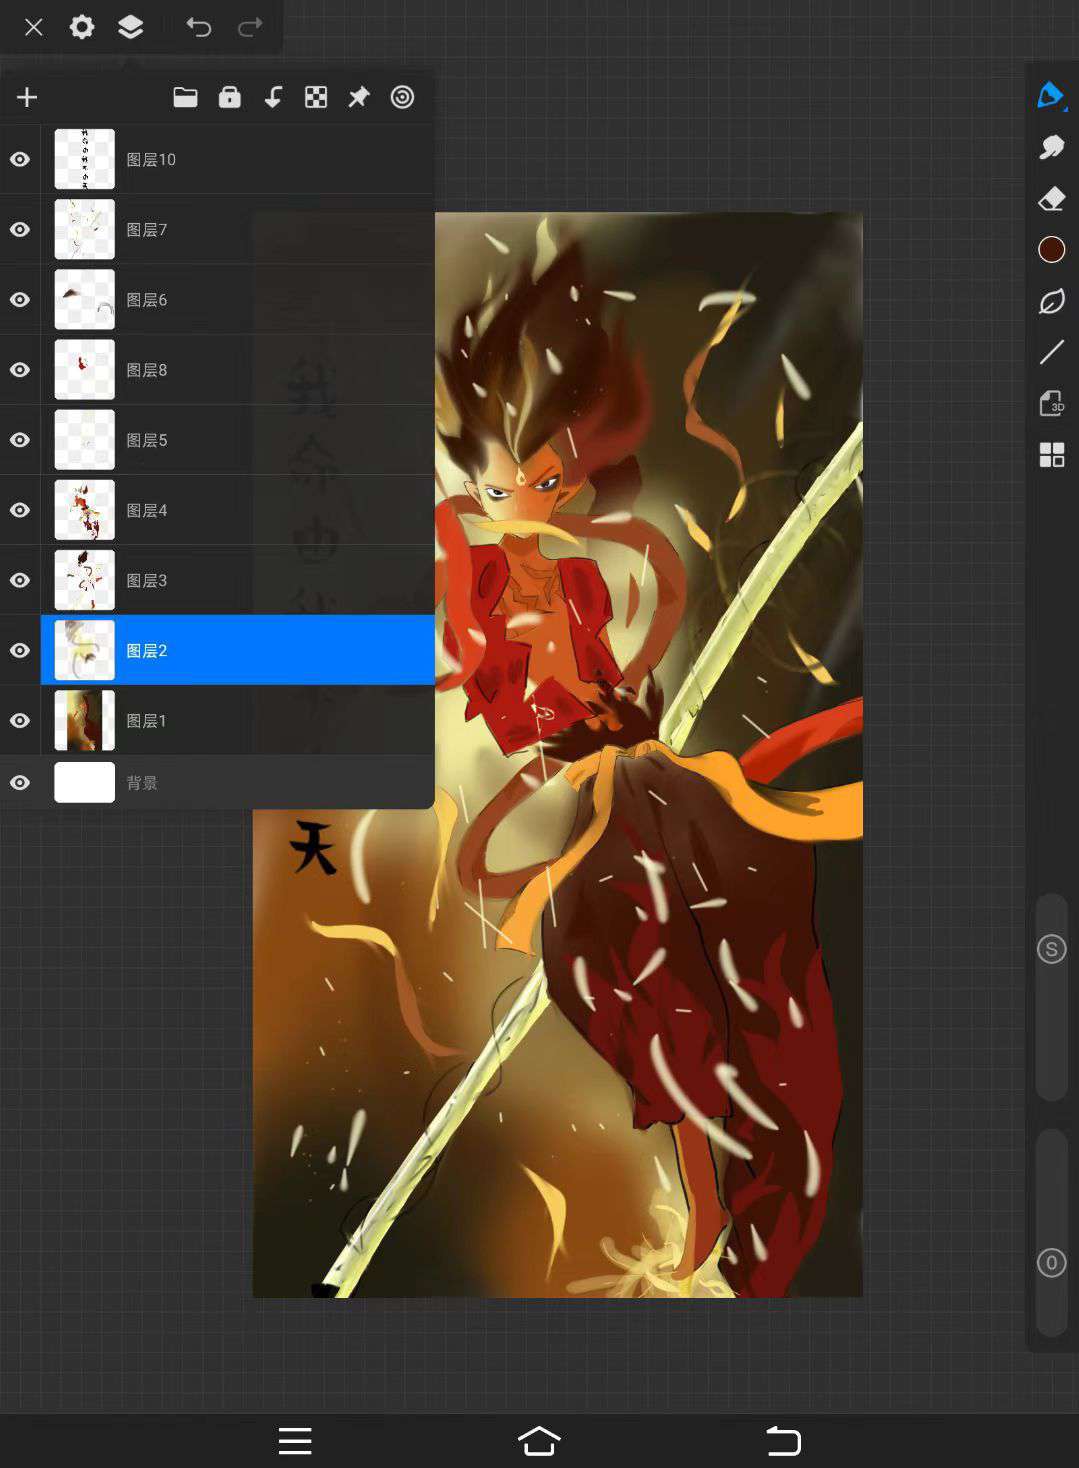Viewport: 1079px width, 1468px height.
Task: Hide layer 图层5
Action: tap(20, 439)
